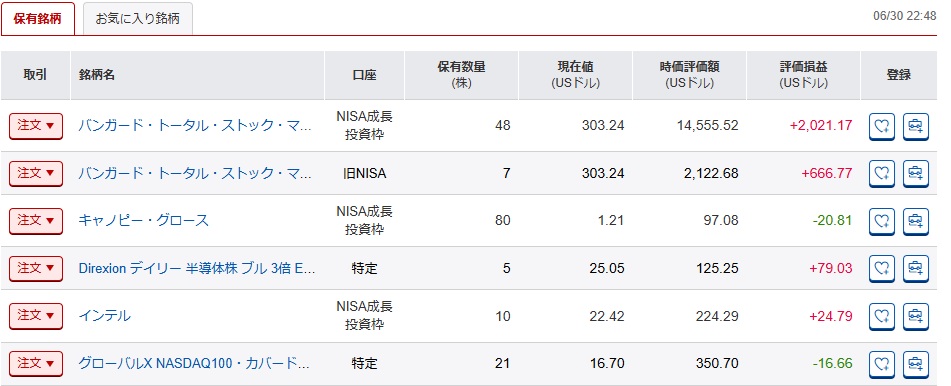Click heart icon in インテル row
Screen dimensions: 951x386
coord(882,316)
